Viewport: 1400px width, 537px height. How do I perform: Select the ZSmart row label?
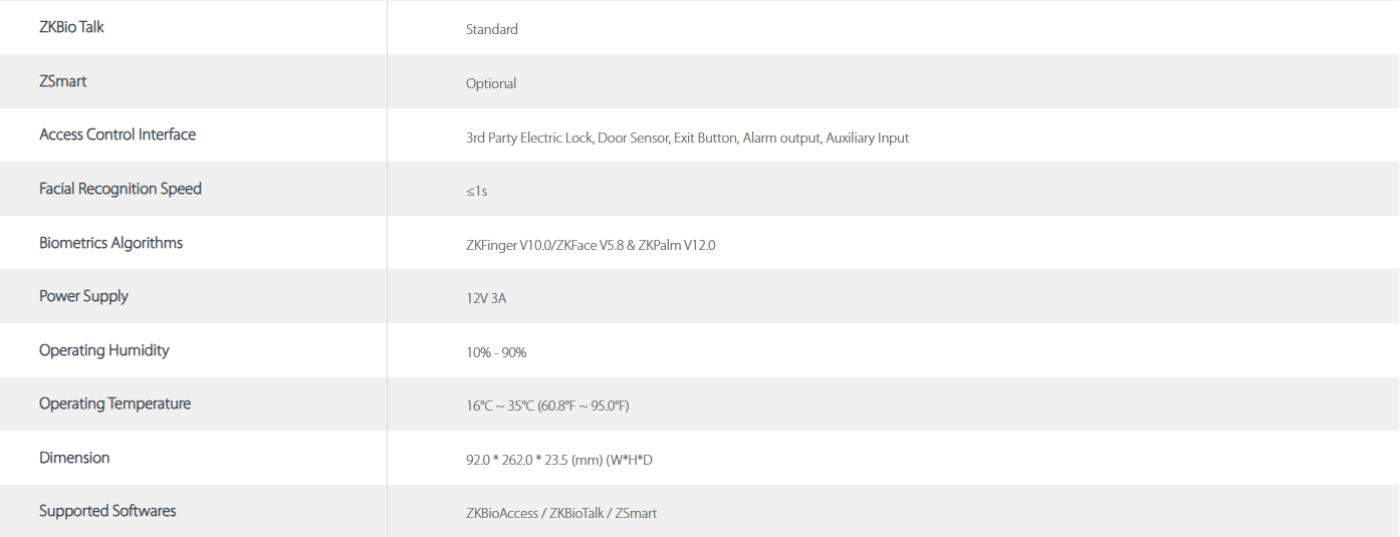(x=63, y=82)
